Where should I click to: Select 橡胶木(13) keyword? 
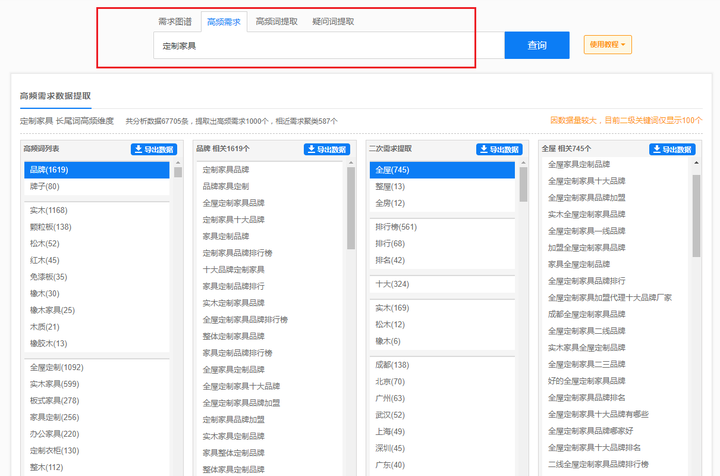(97, 343)
